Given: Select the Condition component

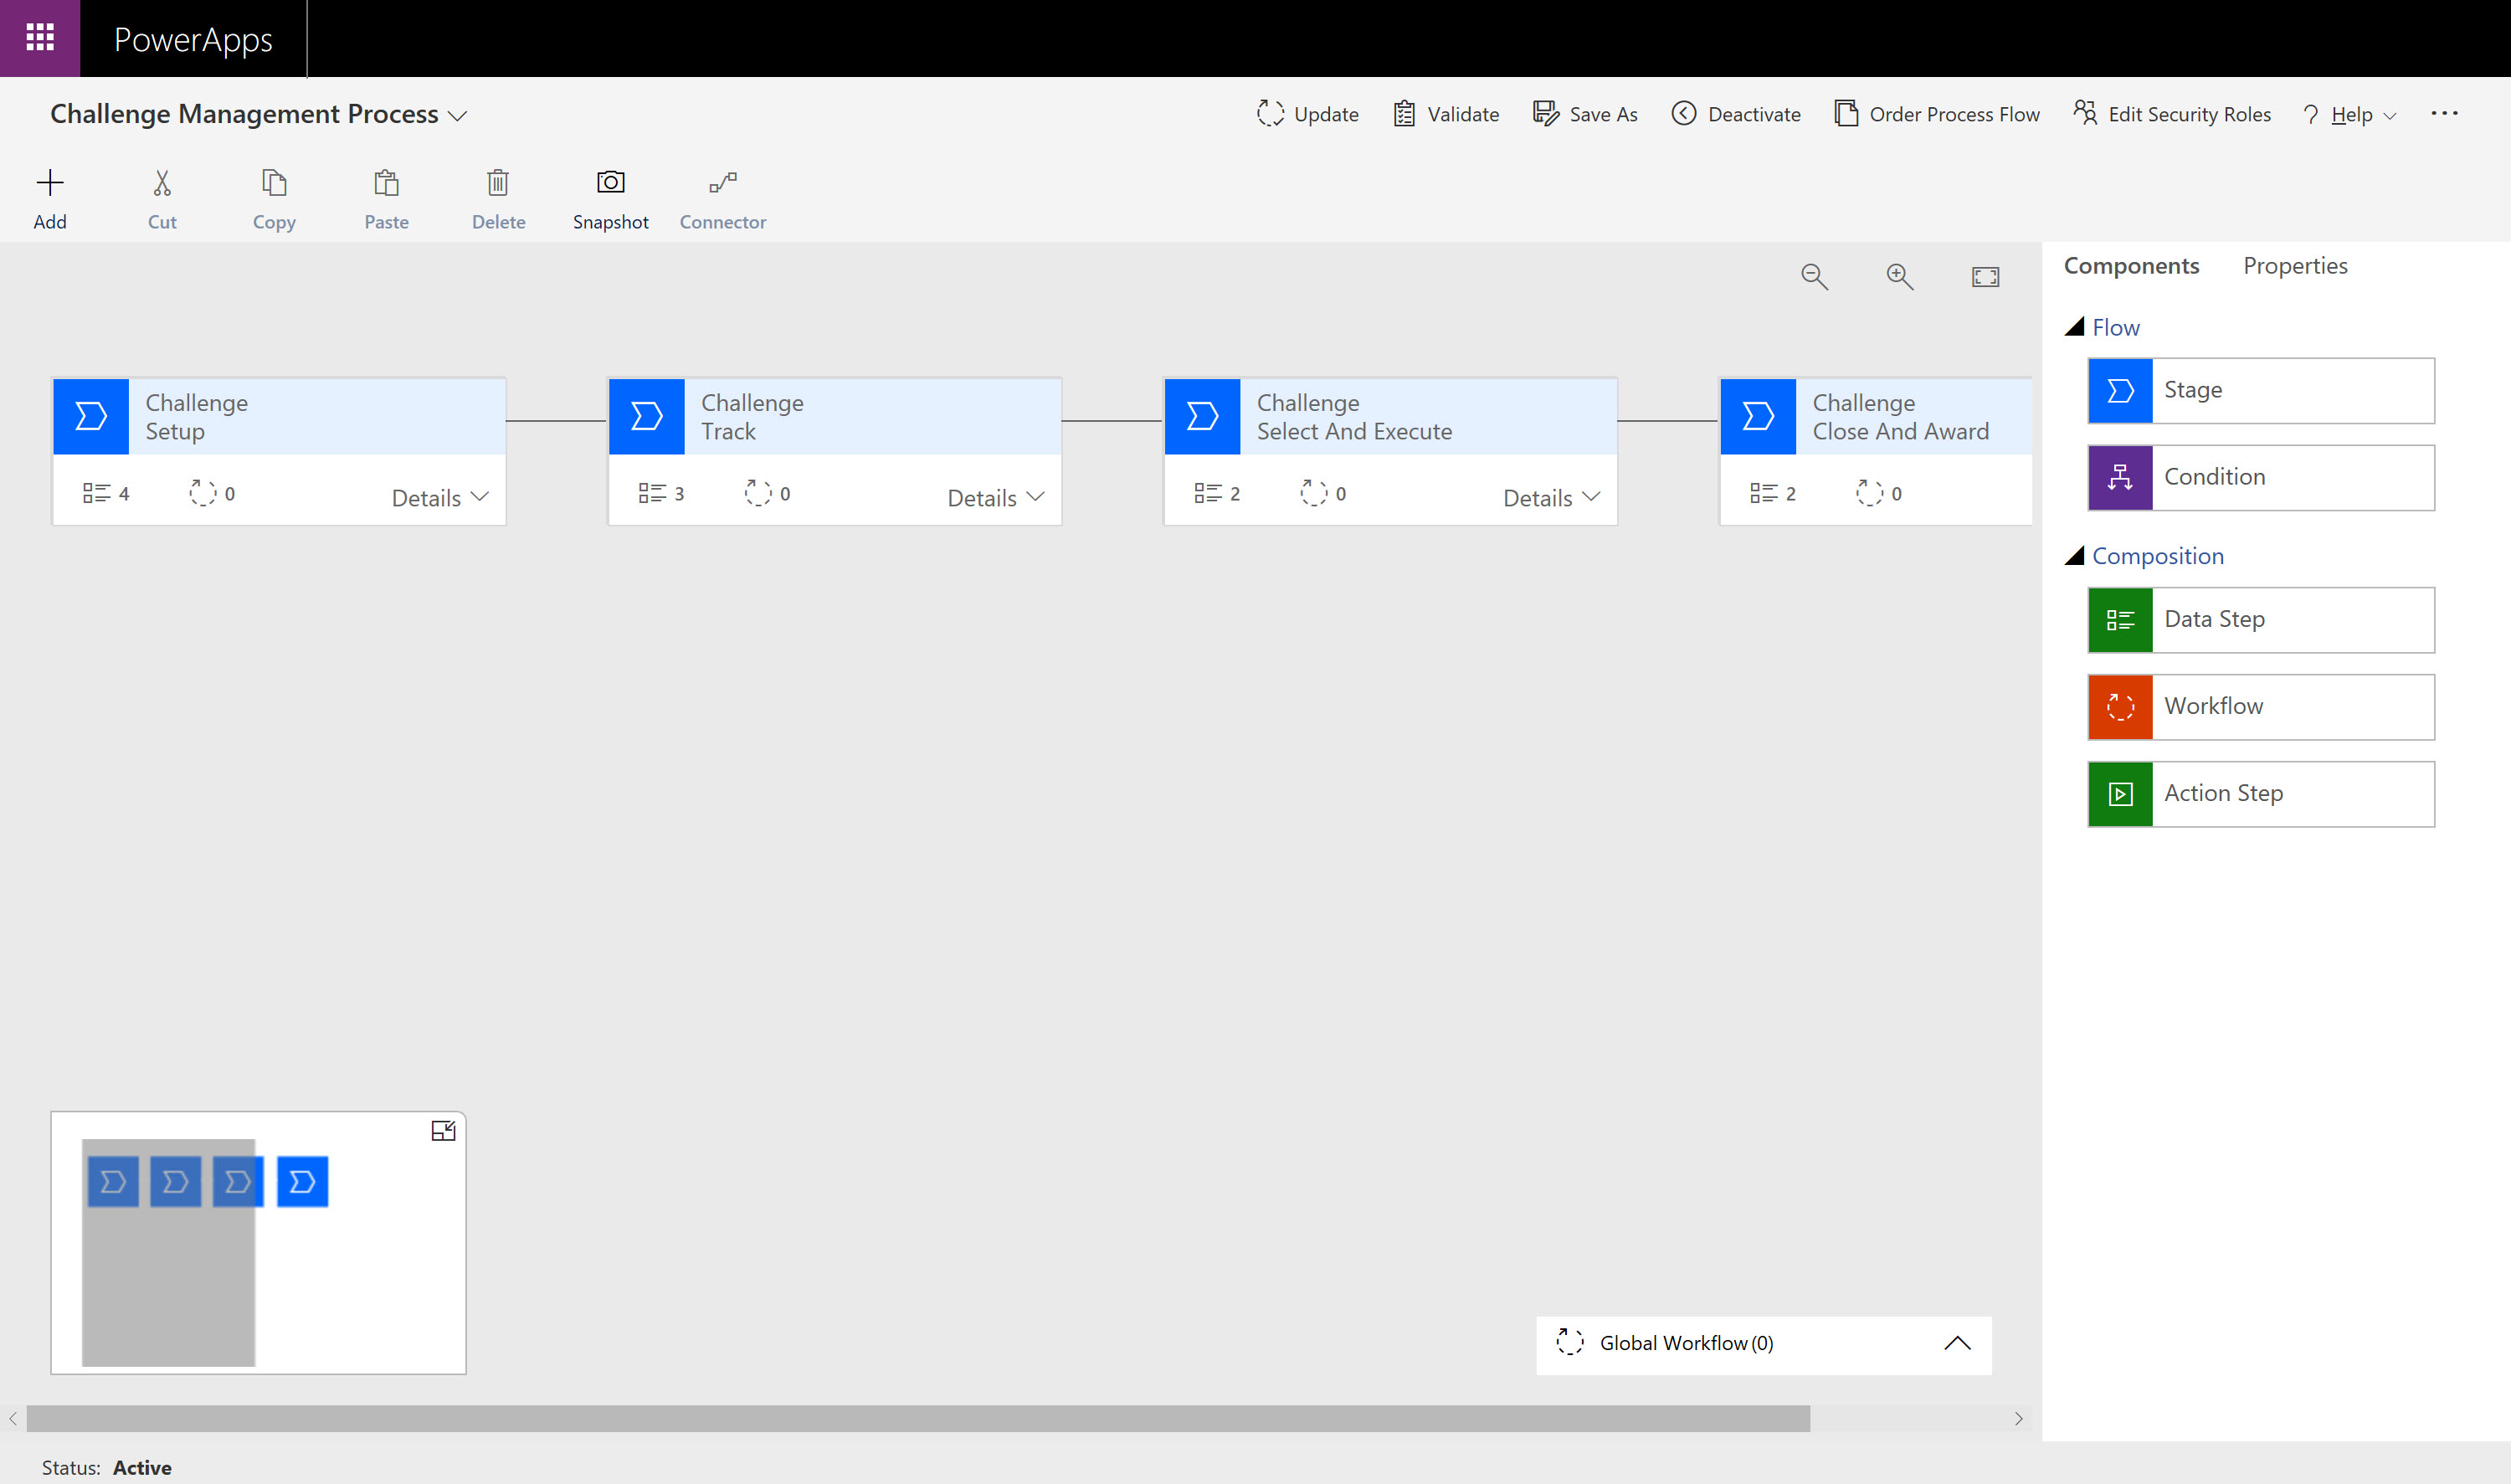Looking at the screenshot, I should pos(2260,477).
